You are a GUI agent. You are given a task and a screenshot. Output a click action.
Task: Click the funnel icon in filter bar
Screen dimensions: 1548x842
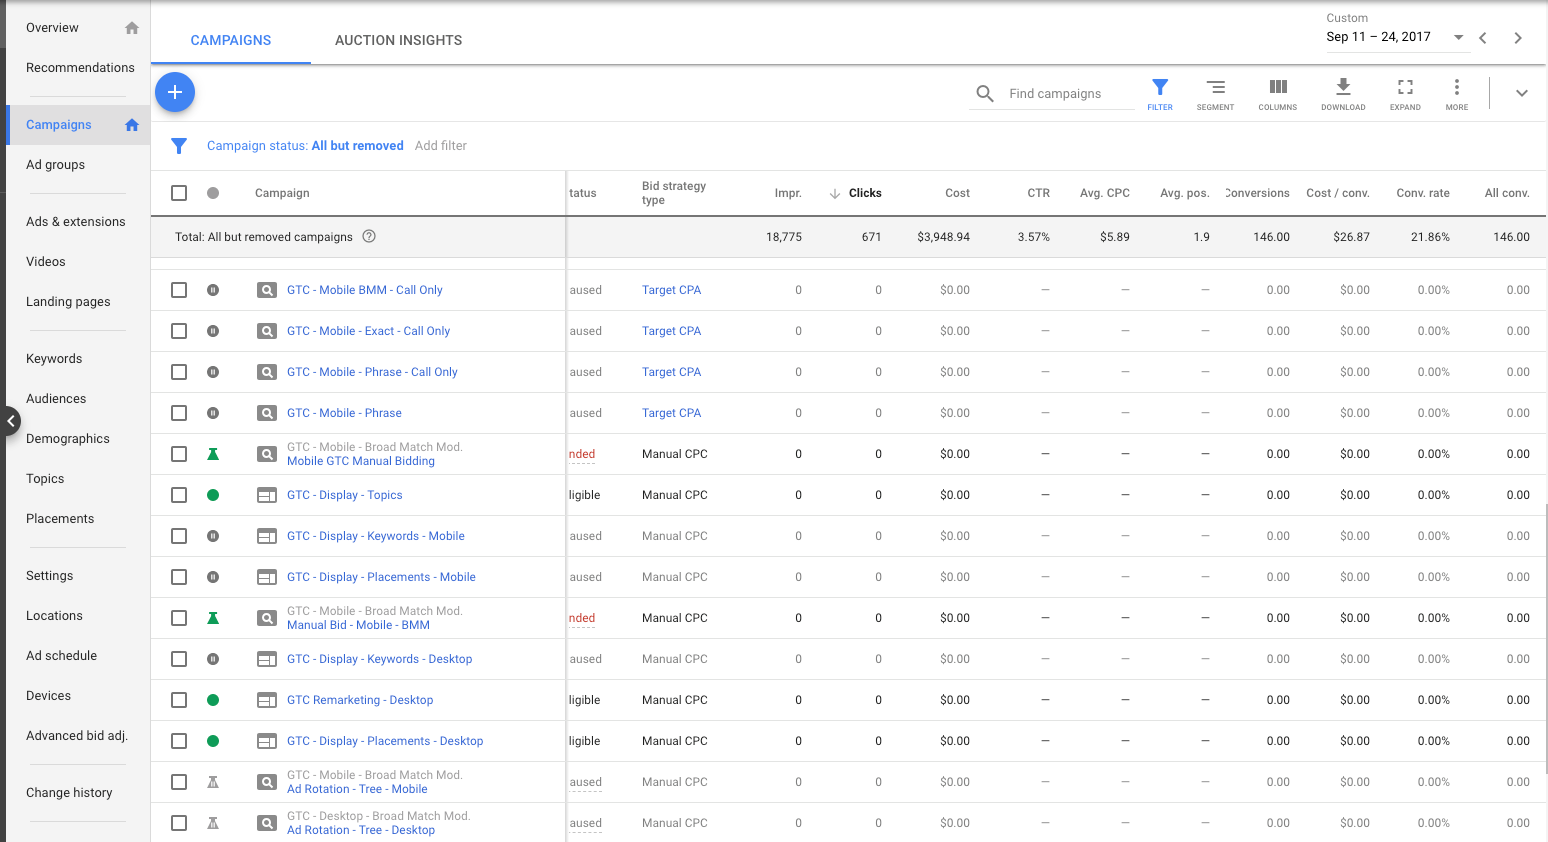pyautogui.click(x=179, y=146)
